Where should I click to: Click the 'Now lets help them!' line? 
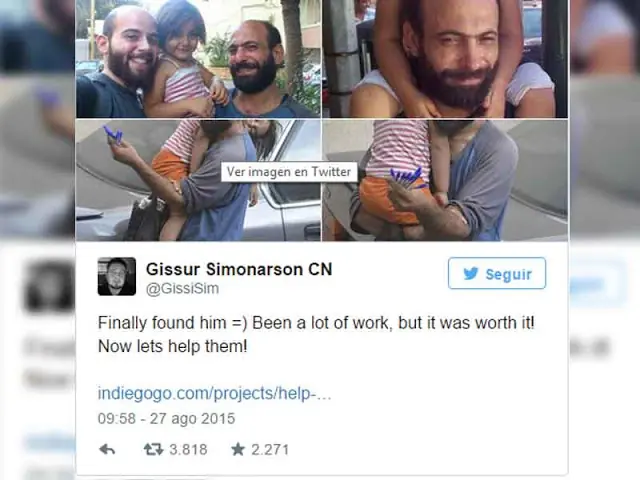pyautogui.click(x=173, y=347)
